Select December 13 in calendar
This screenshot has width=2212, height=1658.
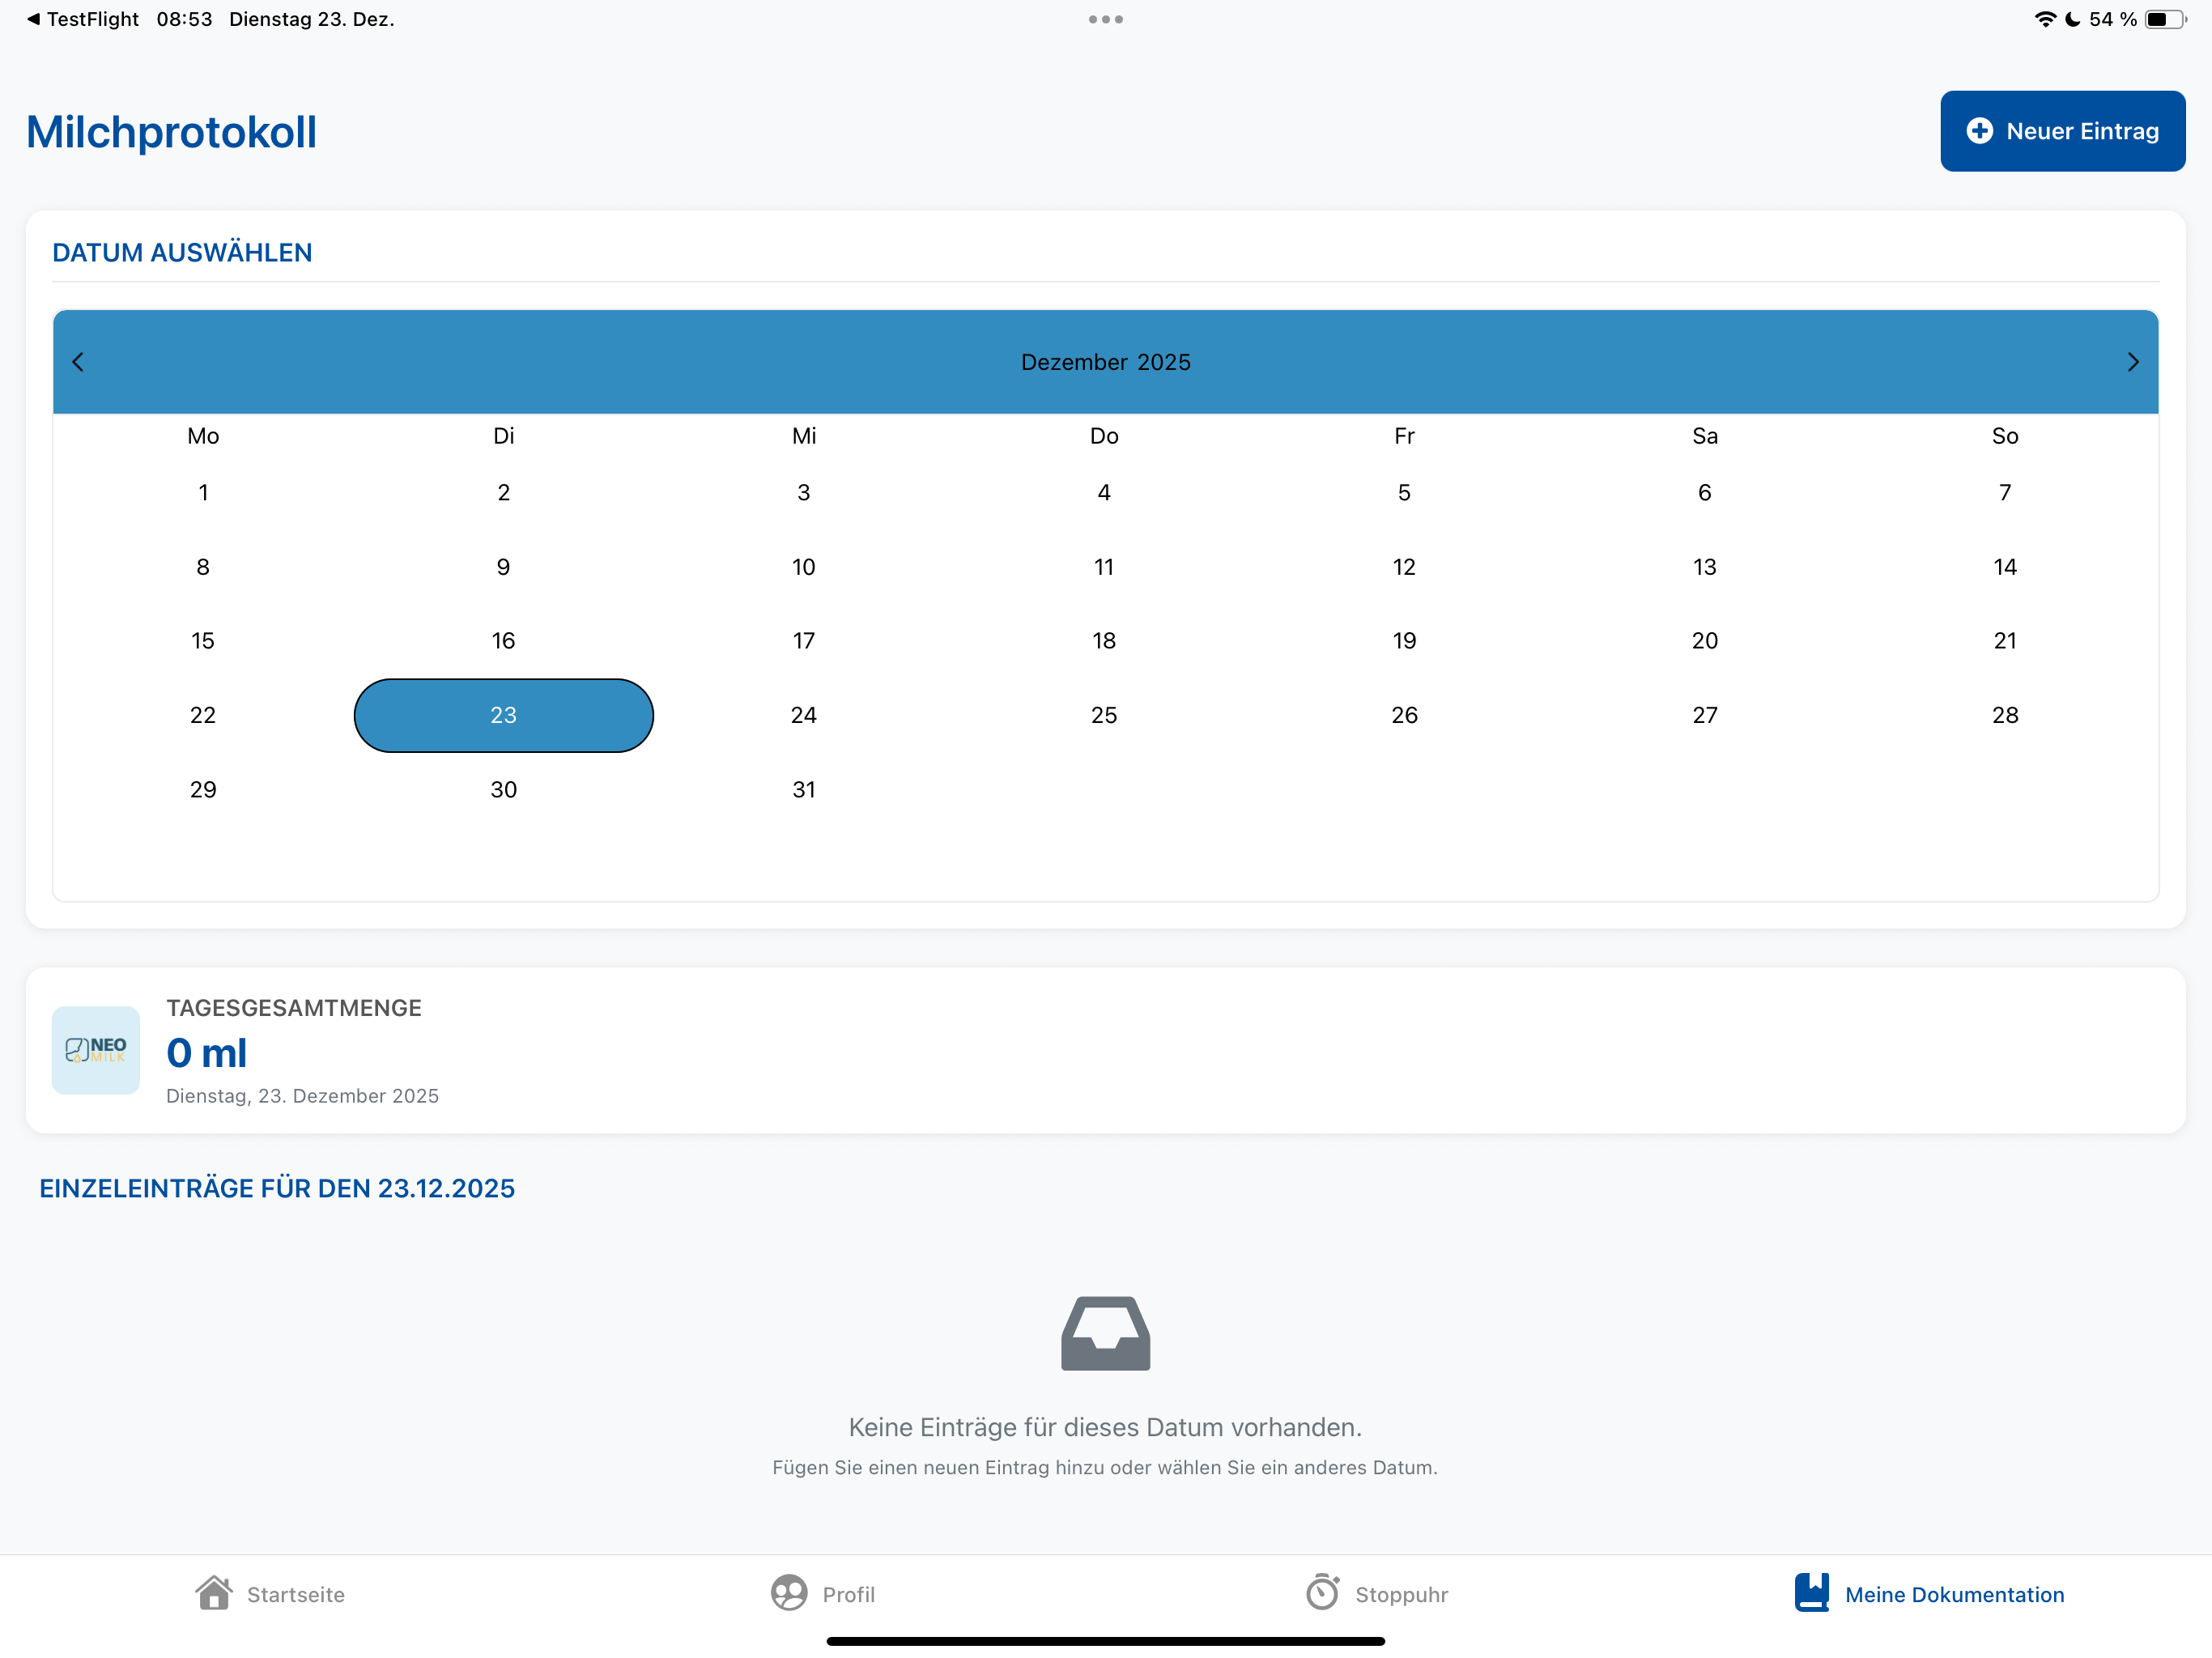click(x=1705, y=567)
